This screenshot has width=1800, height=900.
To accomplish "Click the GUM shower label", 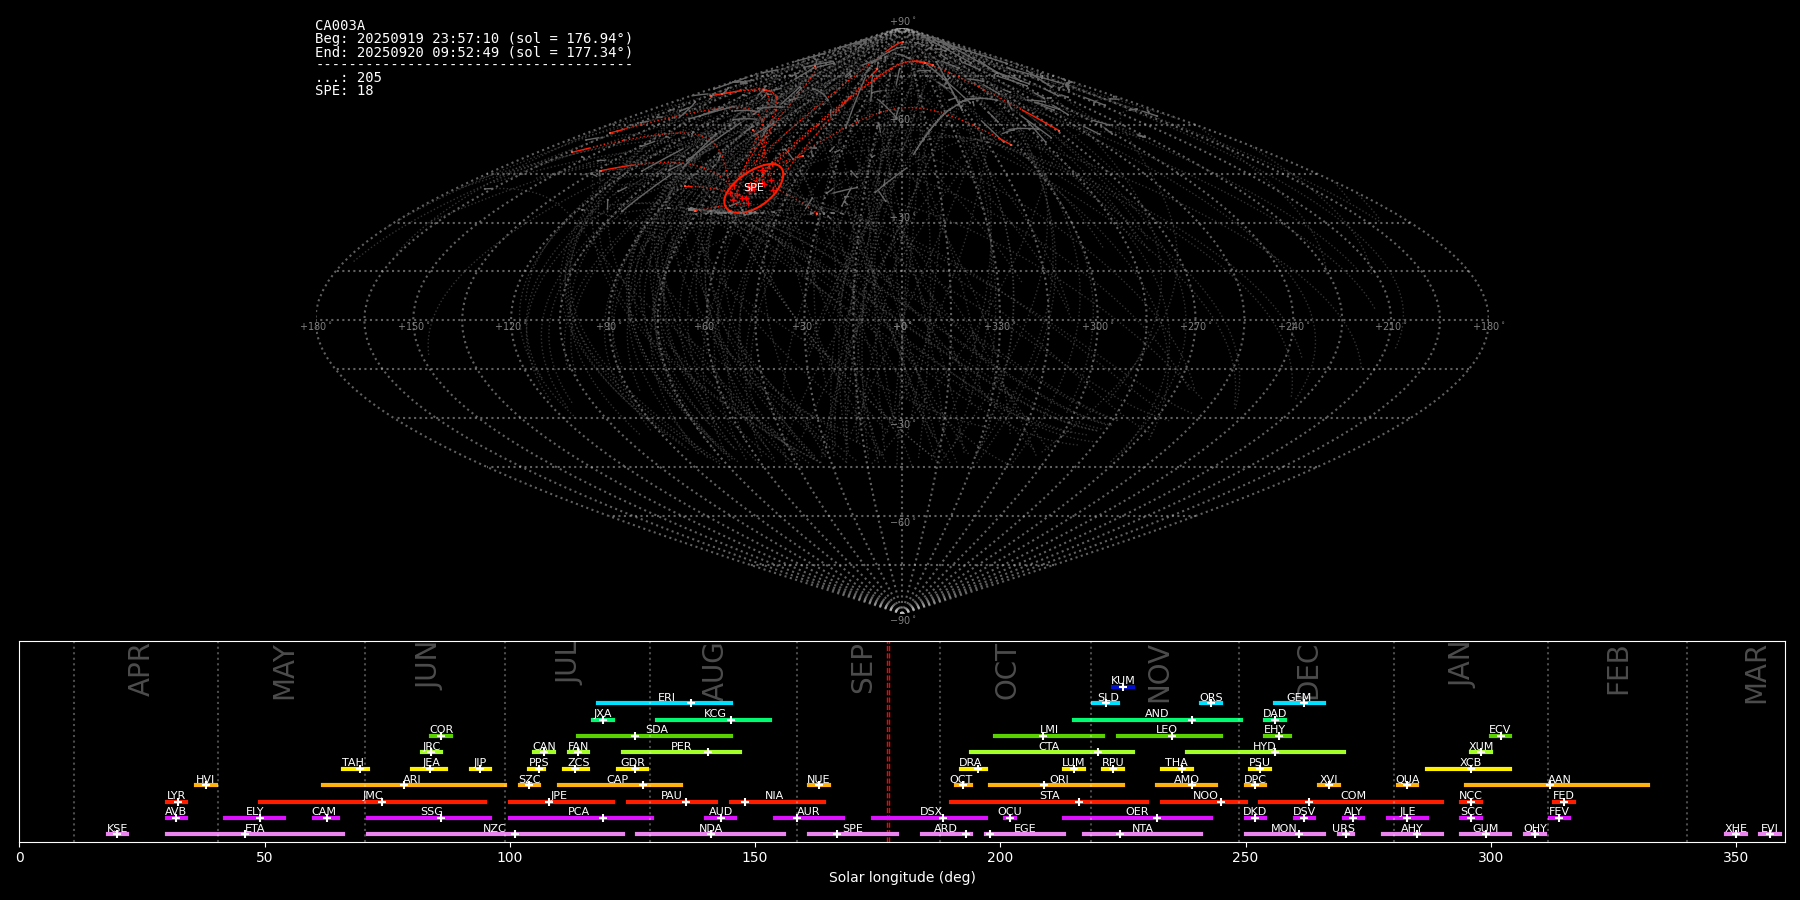I will (x=1485, y=829).
